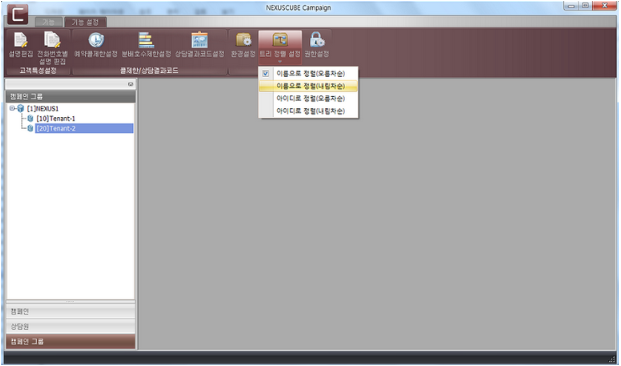Select the [10]Tenant-1 tree item
This screenshot has height=366, width=621.
56,118
